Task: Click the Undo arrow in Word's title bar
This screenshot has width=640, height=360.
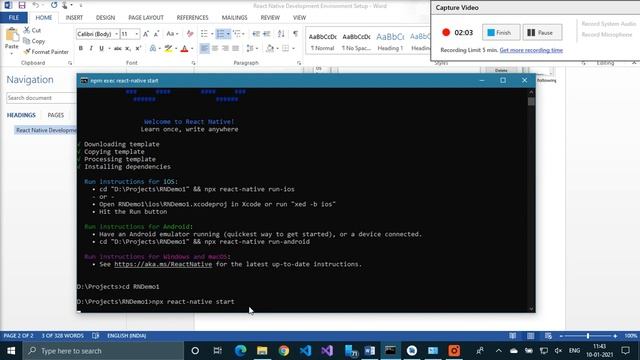Action: pyautogui.click(x=36, y=5)
